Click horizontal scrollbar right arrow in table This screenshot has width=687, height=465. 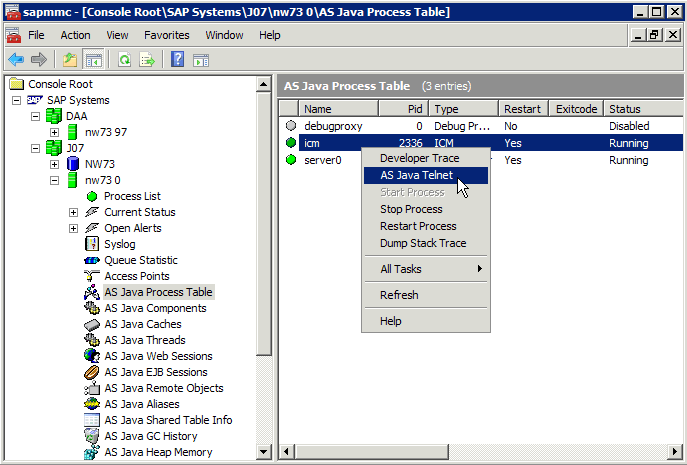point(675,451)
